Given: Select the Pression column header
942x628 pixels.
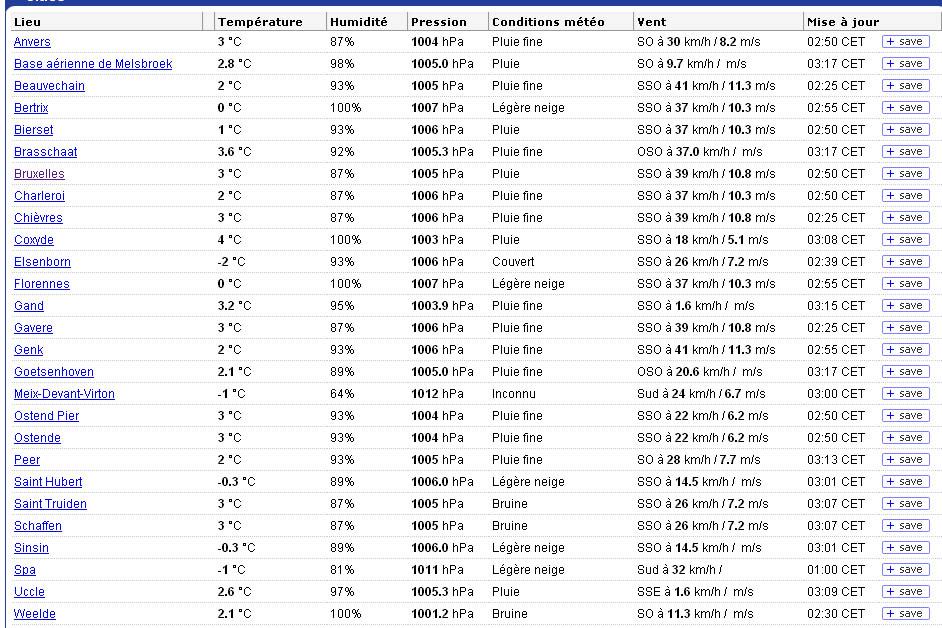Looking at the screenshot, I should 439,22.
